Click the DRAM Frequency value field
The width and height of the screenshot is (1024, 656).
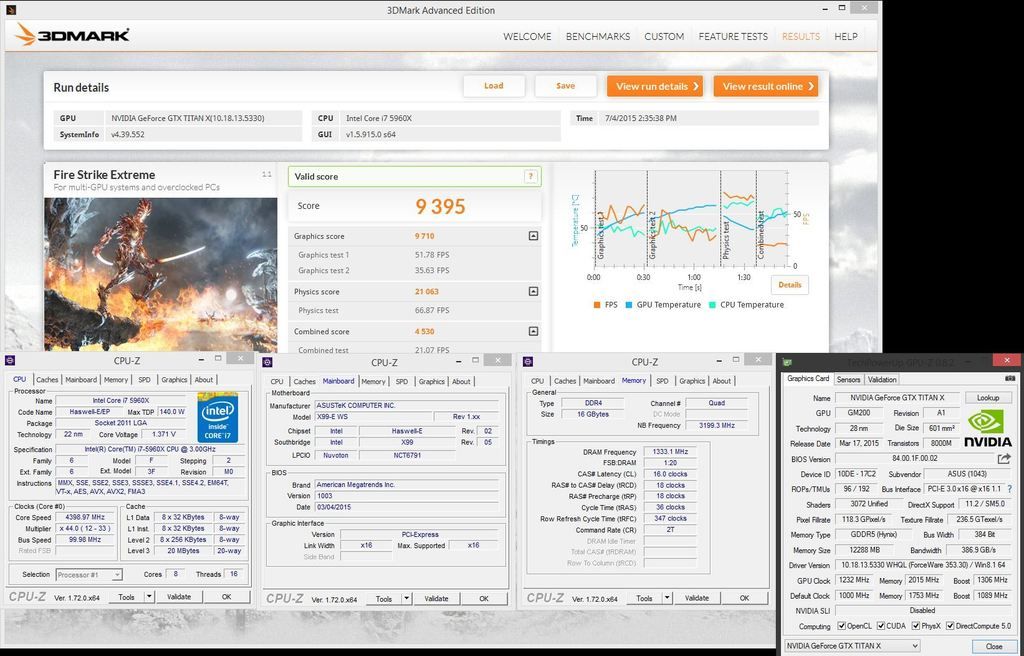pyautogui.click(x=671, y=451)
